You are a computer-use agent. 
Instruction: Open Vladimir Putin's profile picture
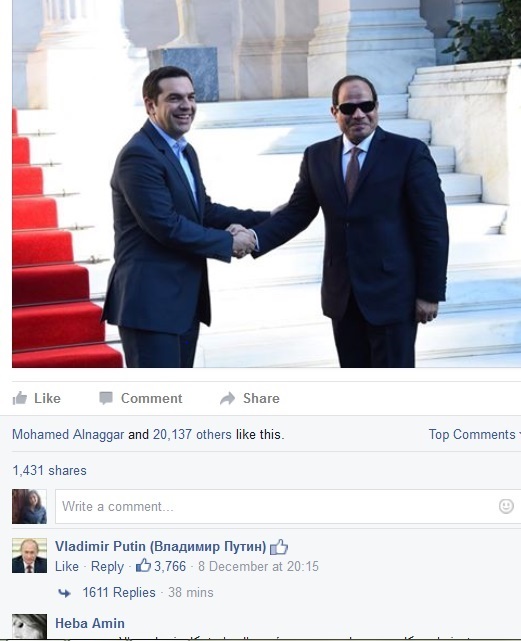point(29,556)
